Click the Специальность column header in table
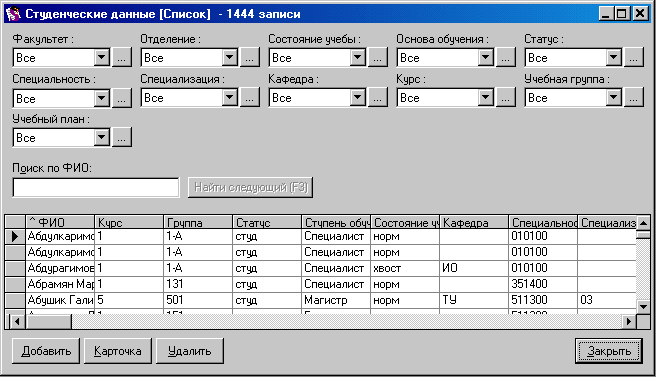The width and height of the screenshot is (656, 377). 543,222
